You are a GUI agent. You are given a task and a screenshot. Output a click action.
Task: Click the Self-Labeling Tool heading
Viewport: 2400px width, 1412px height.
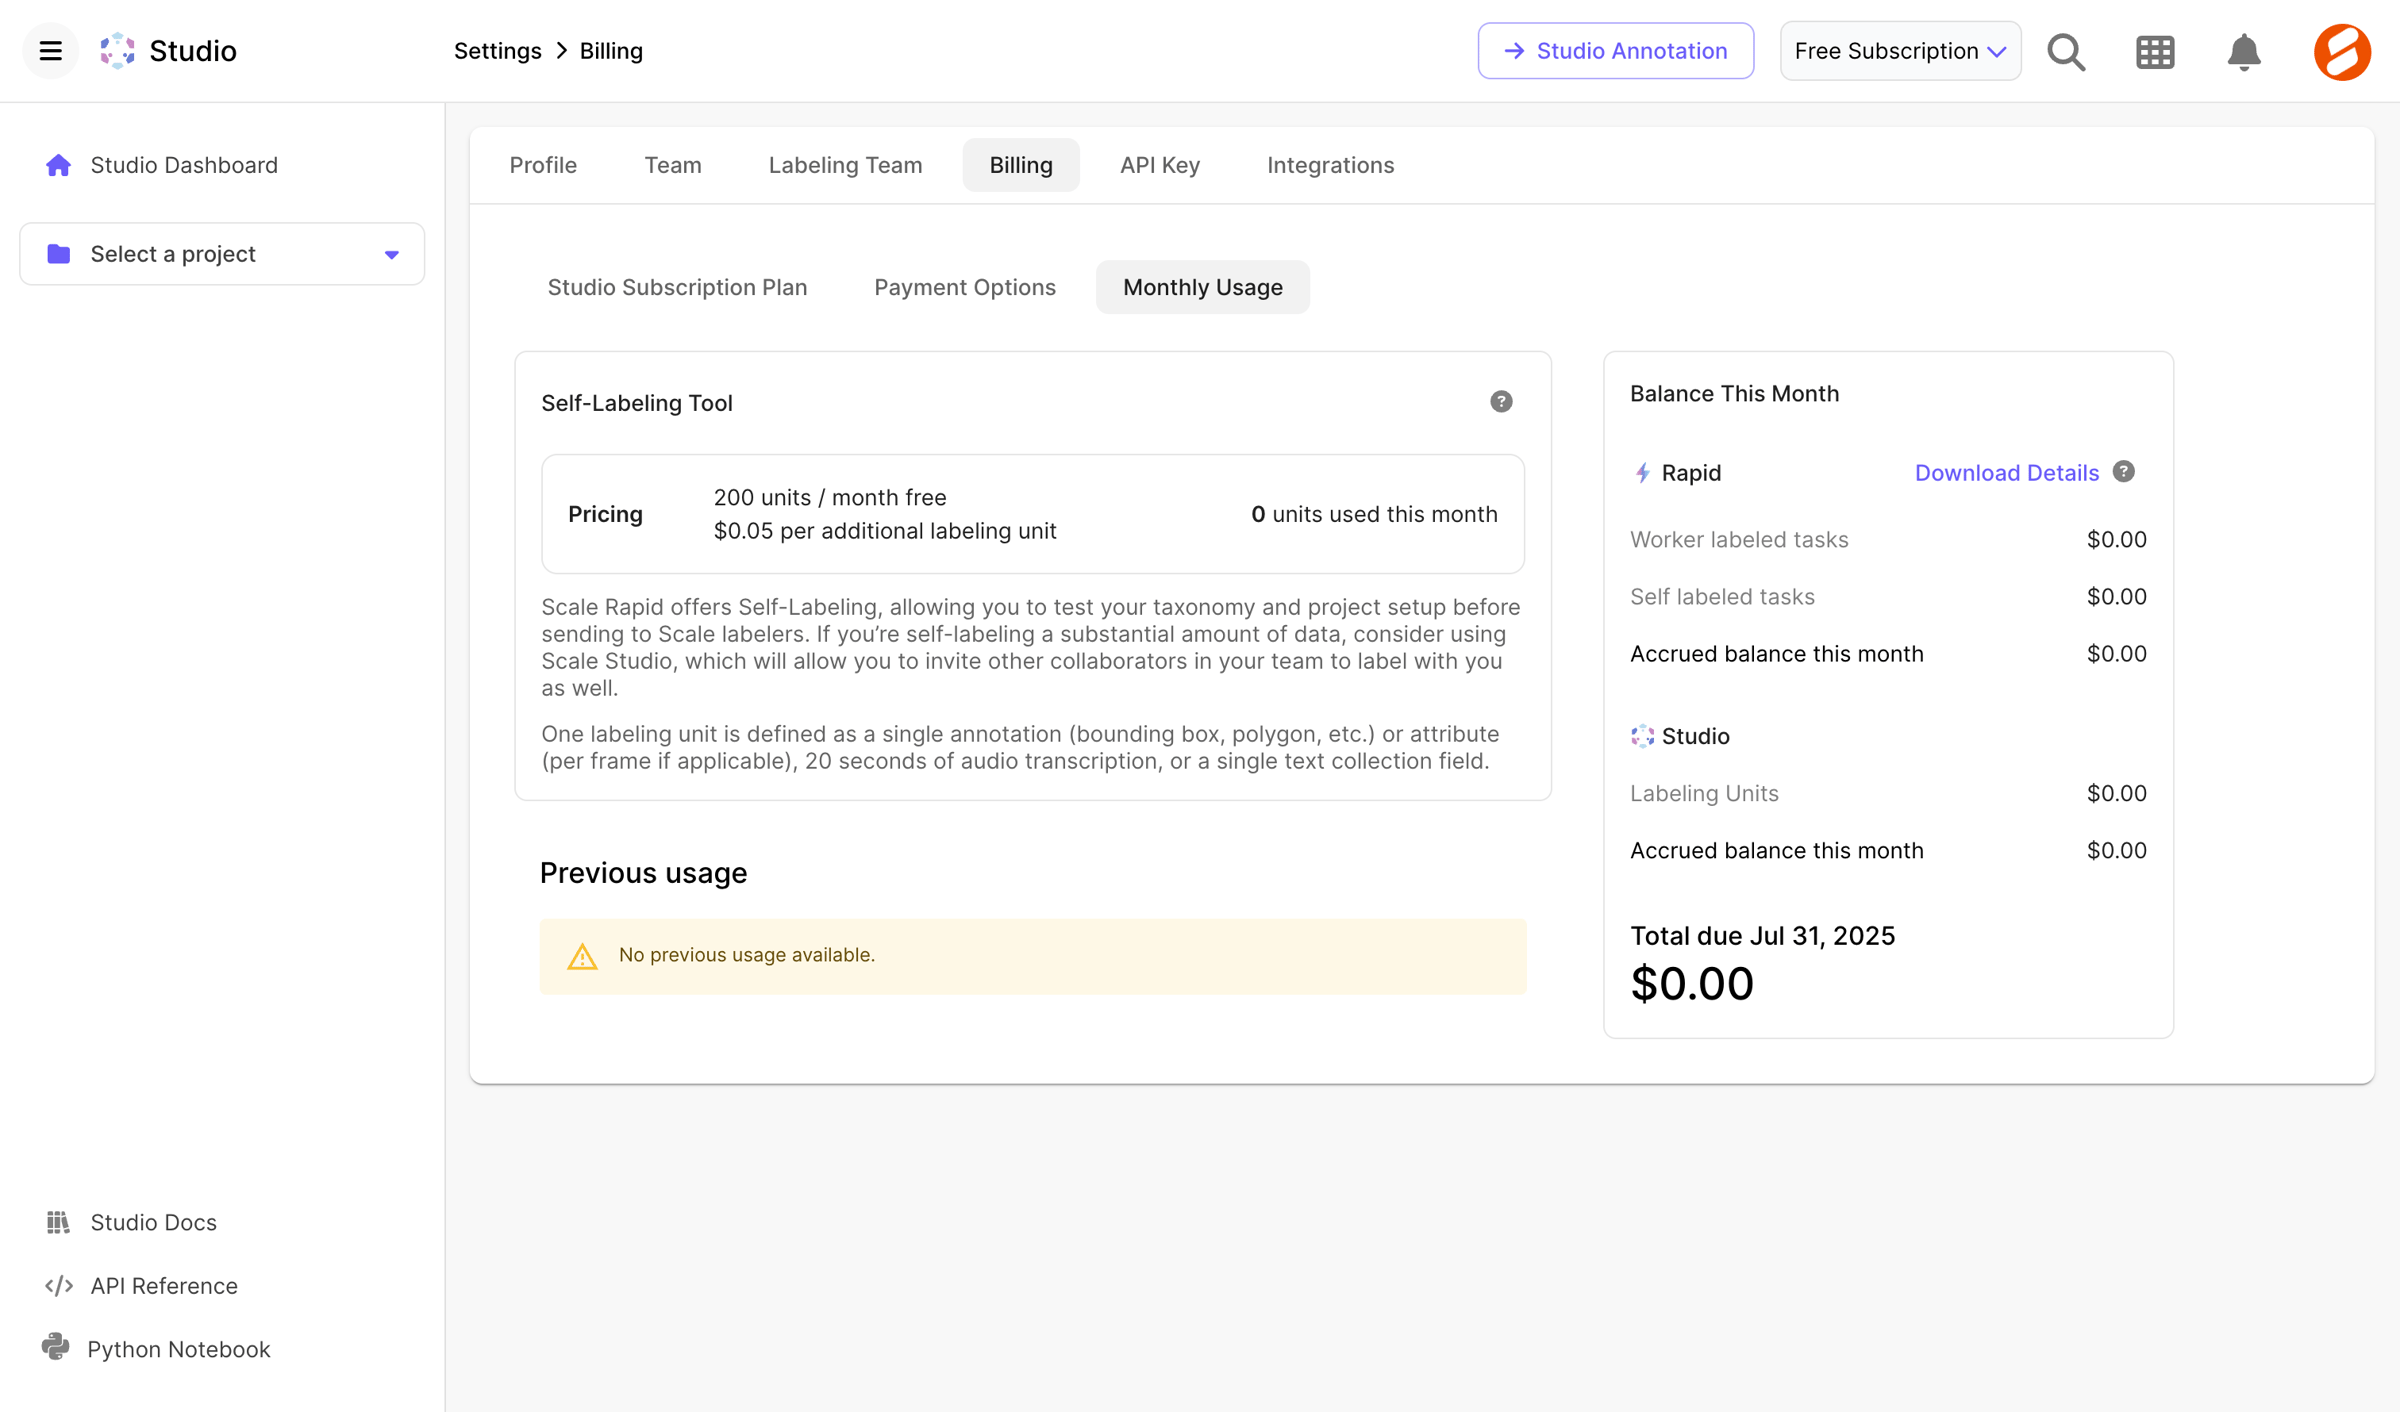pyautogui.click(x=636, y=403)
